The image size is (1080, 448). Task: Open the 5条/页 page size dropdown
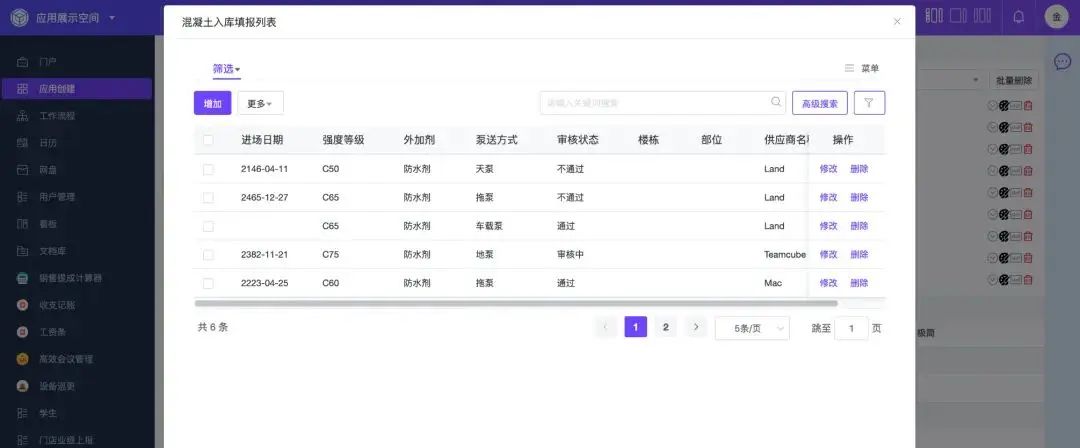point(752,328)
